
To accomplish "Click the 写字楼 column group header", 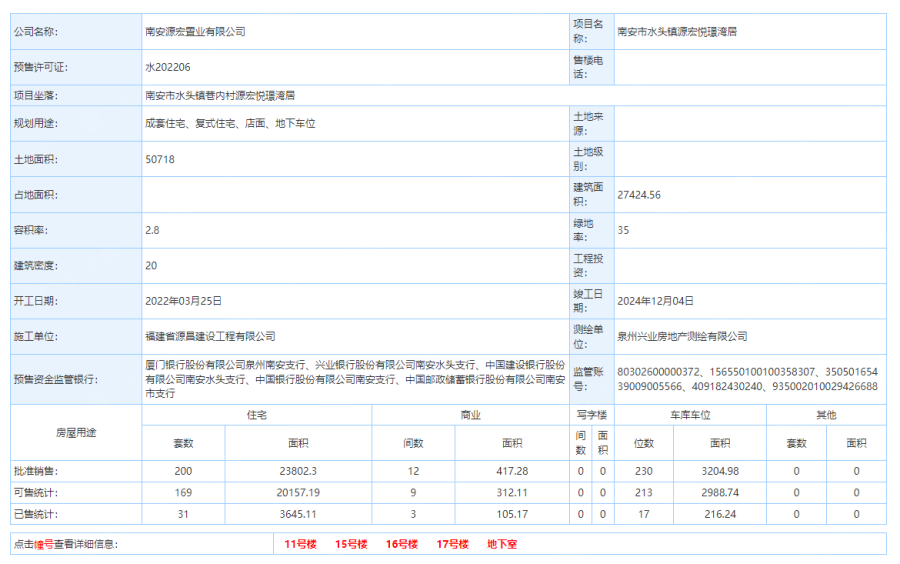I will coord(592,415).
